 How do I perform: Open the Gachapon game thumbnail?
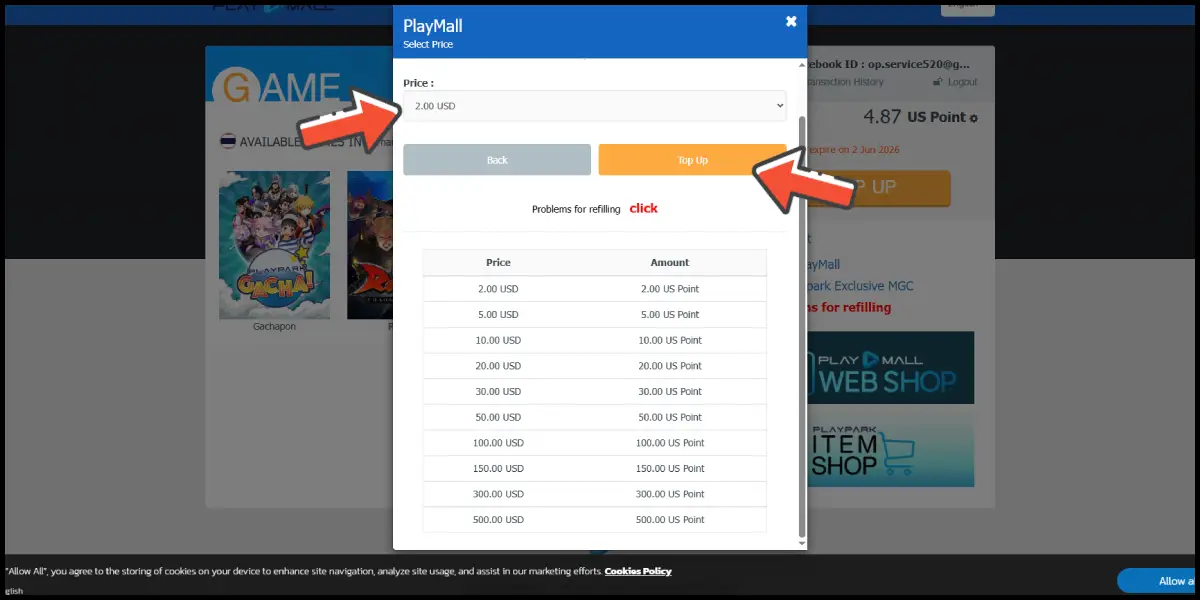coord(274,245)
